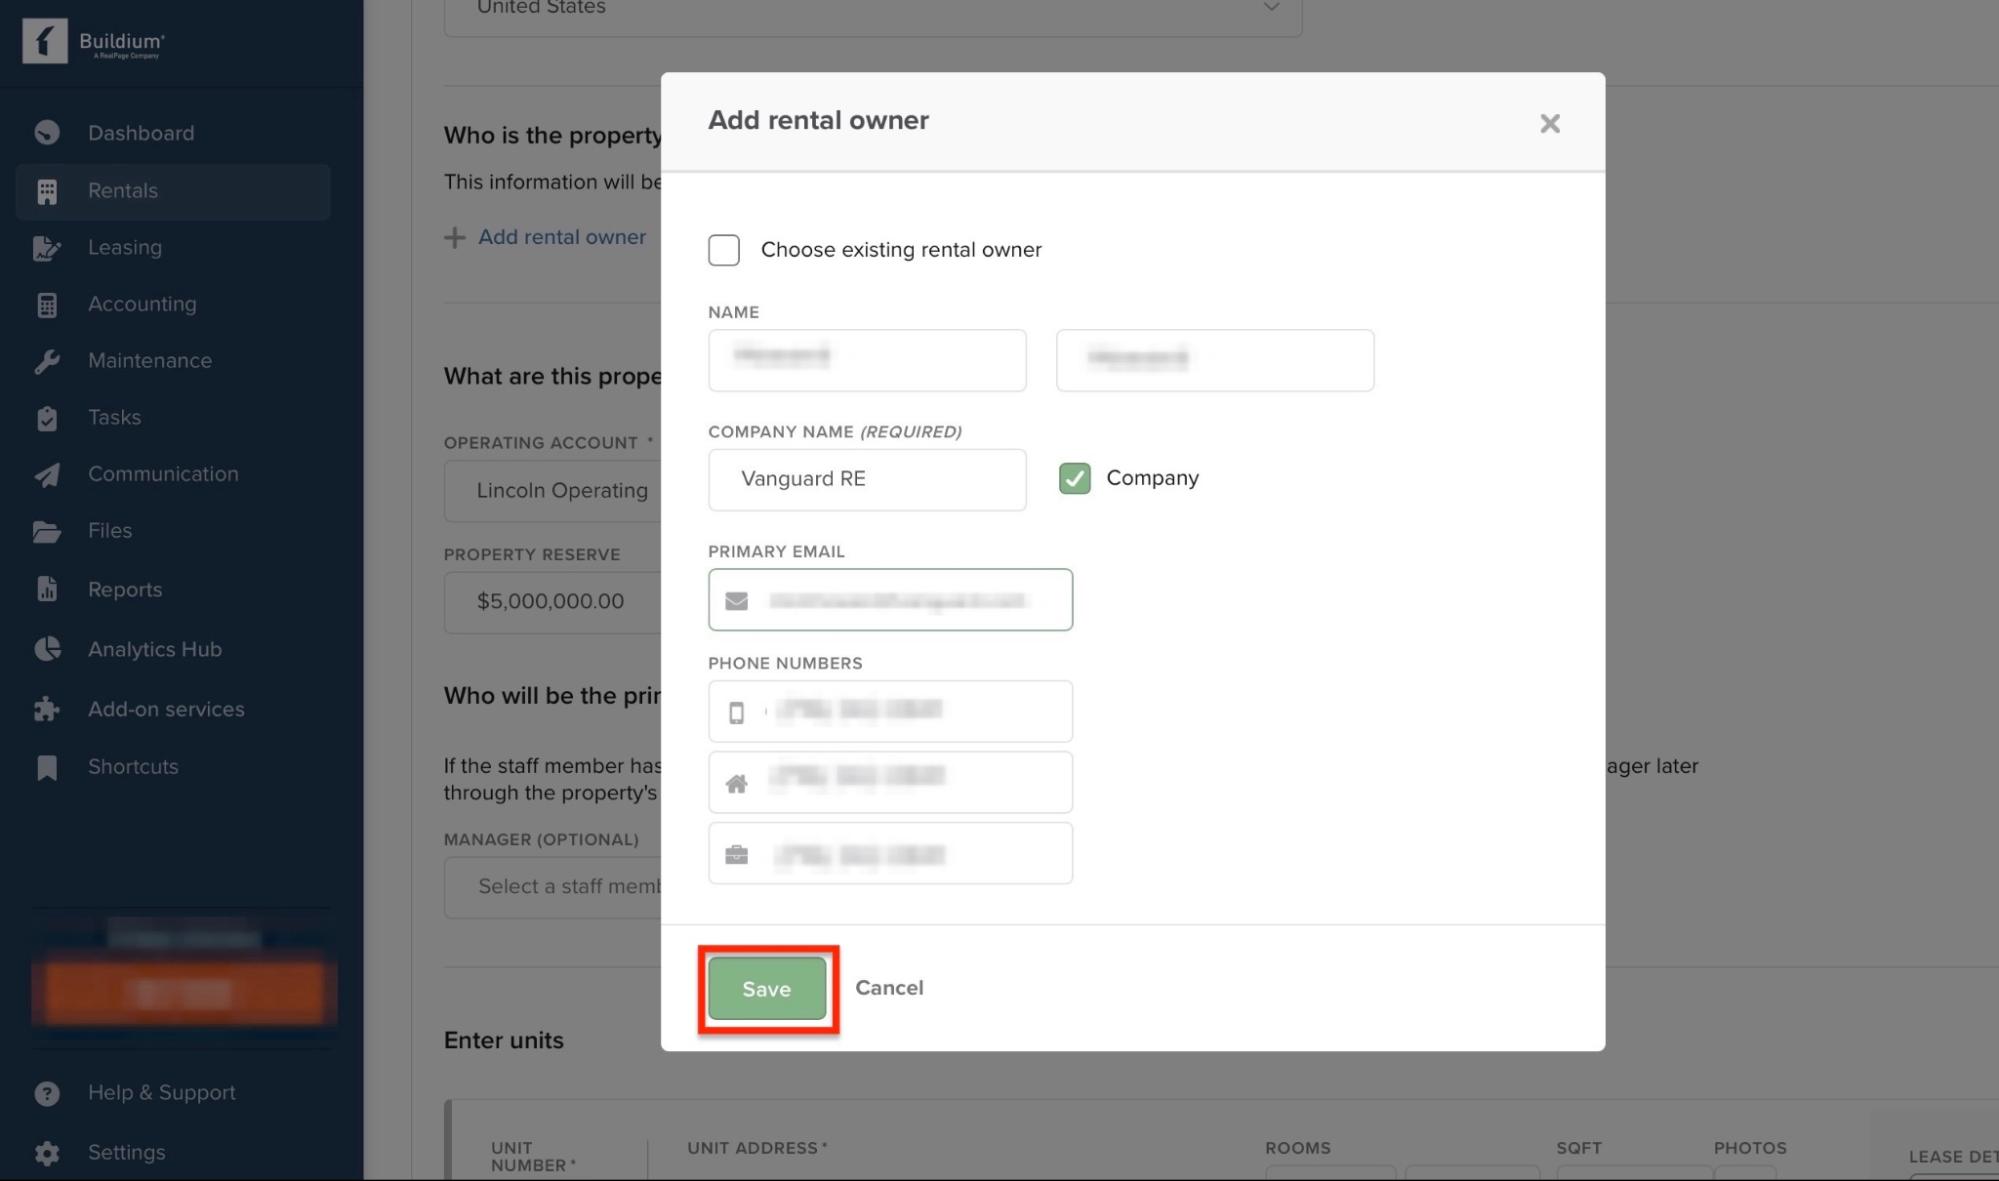Image resolution: width=1999 pixels, height=1181 pixels.
Task: Click the Analytics Hub pie chart icon
Action: tap(47, 650)
